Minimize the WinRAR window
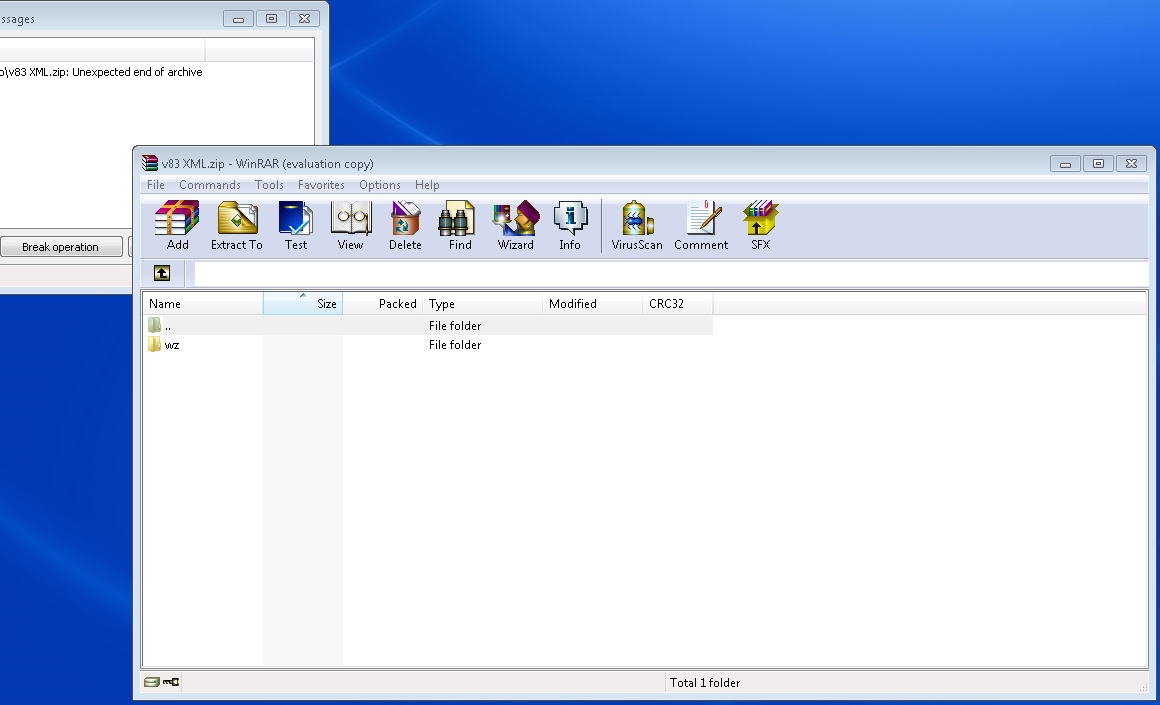 pyautogui.click(x=1065, y=163)
